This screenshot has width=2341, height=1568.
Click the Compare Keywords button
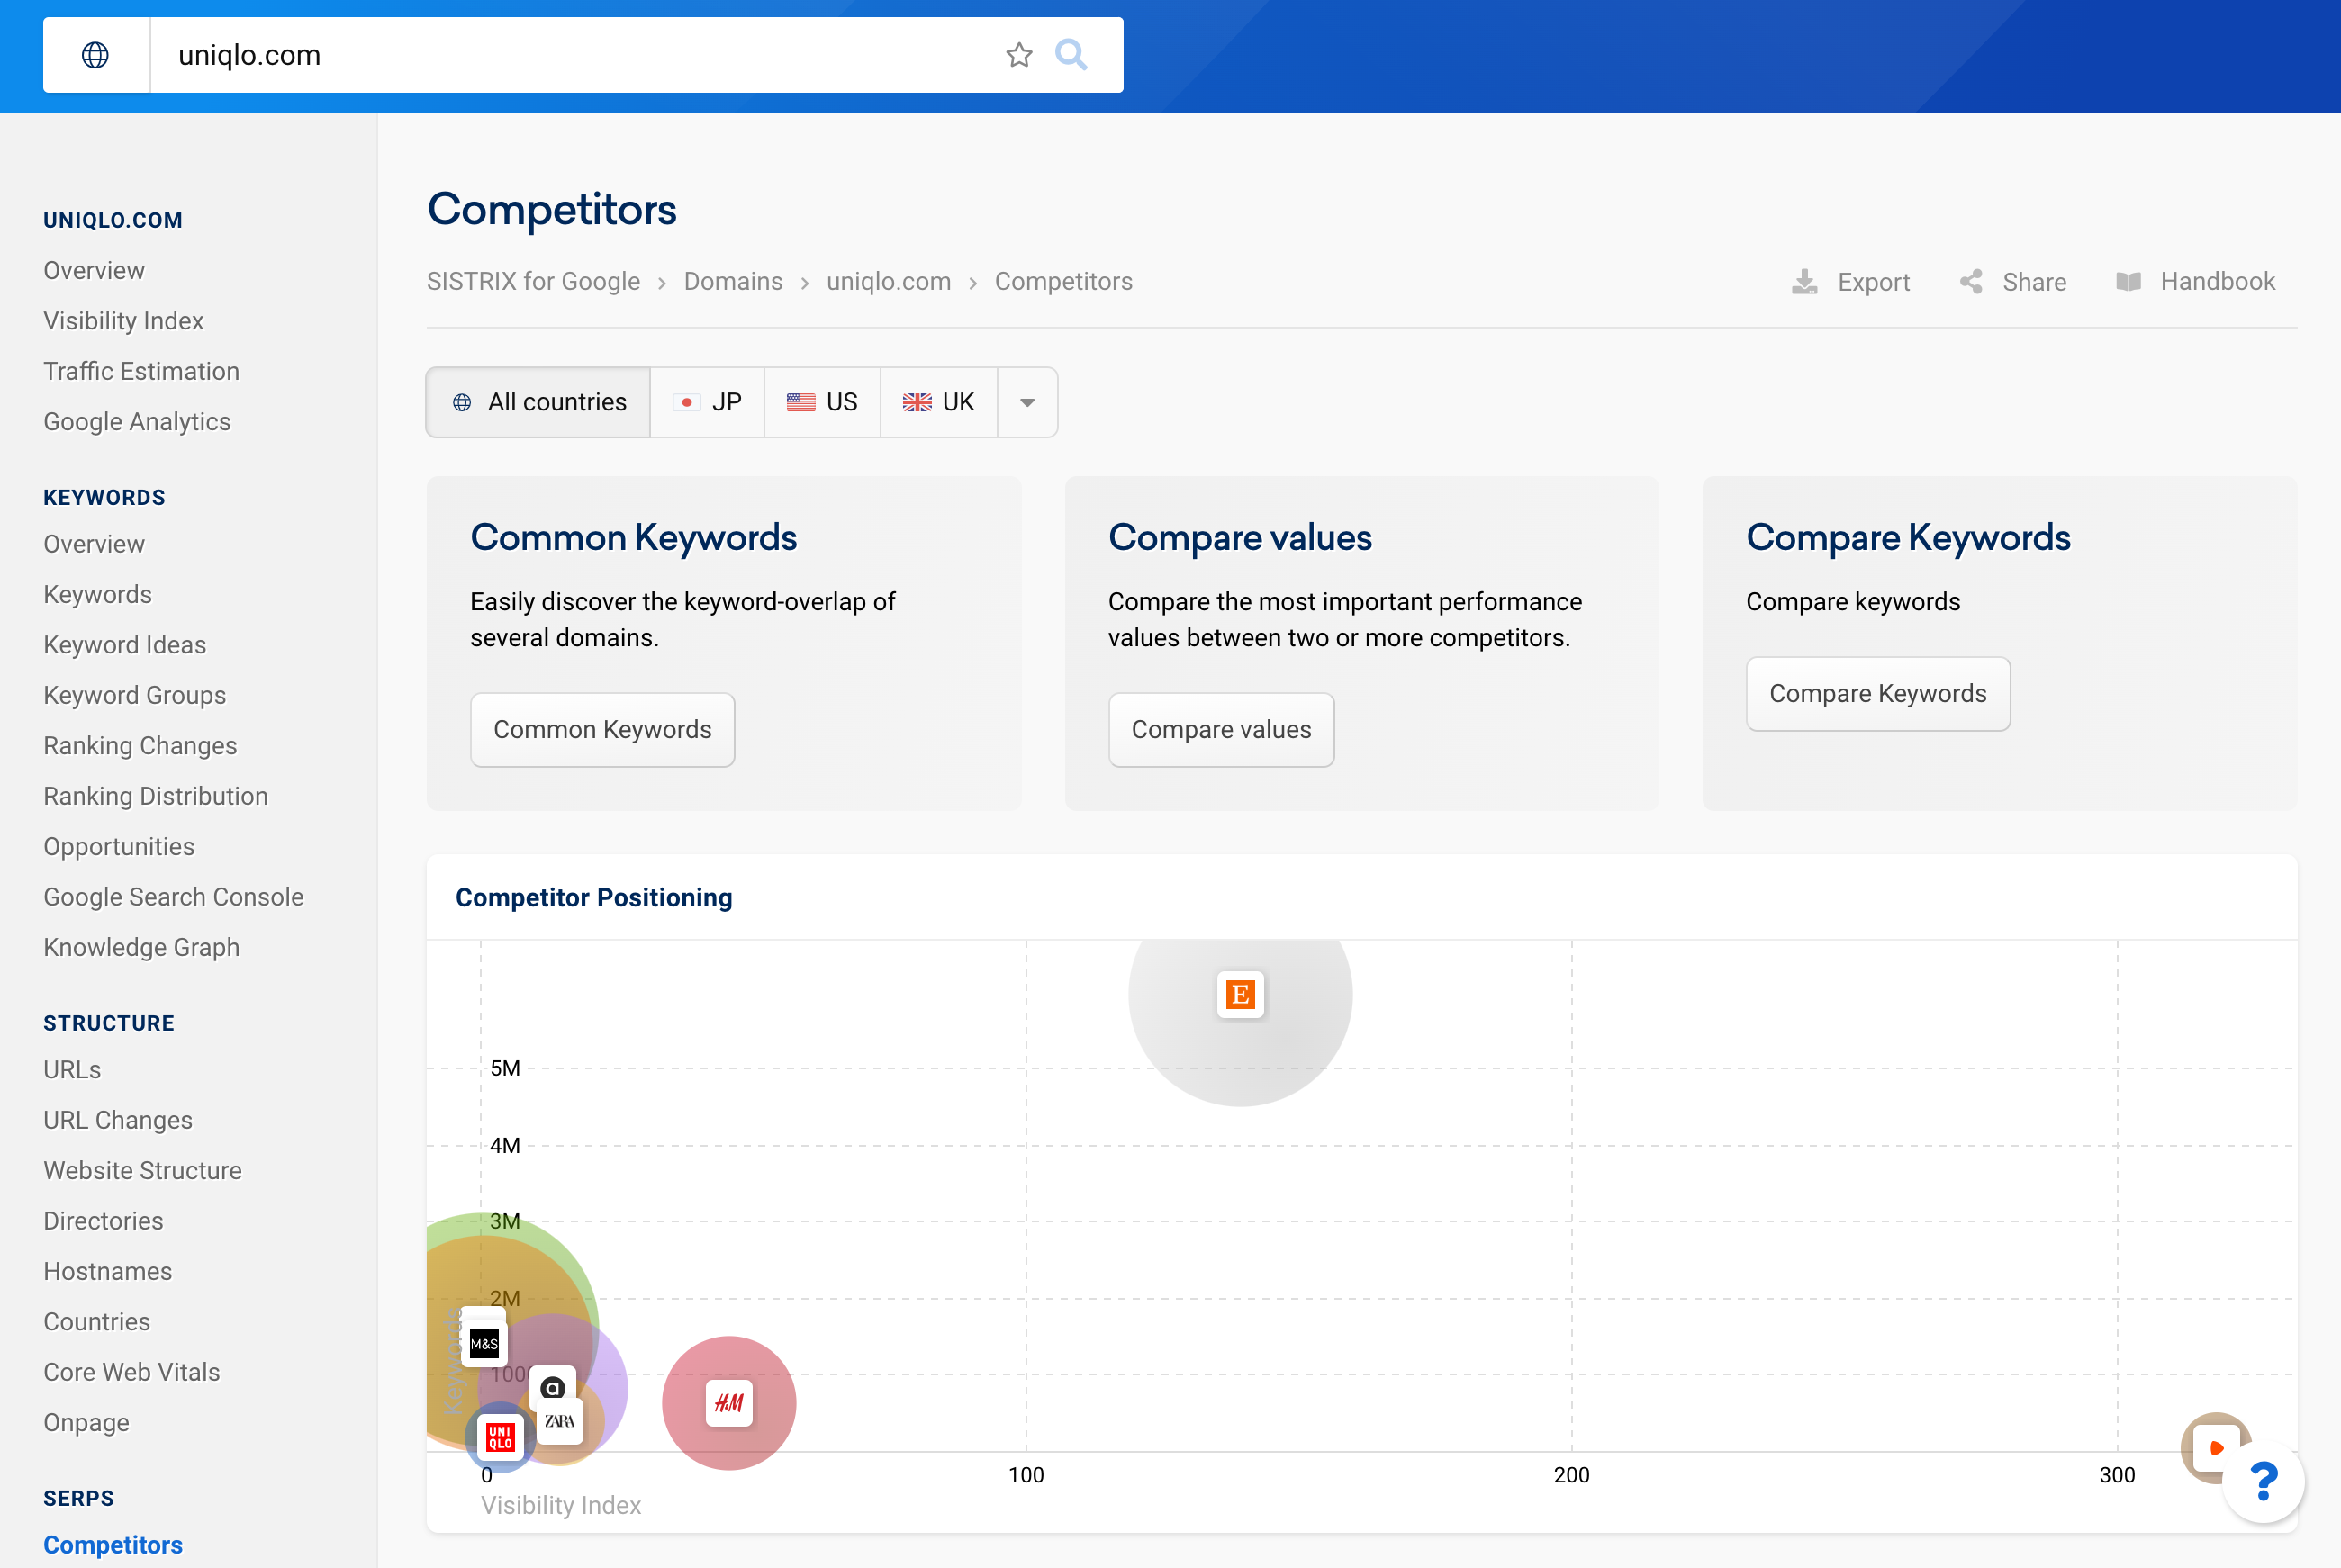pos(1878,694)
